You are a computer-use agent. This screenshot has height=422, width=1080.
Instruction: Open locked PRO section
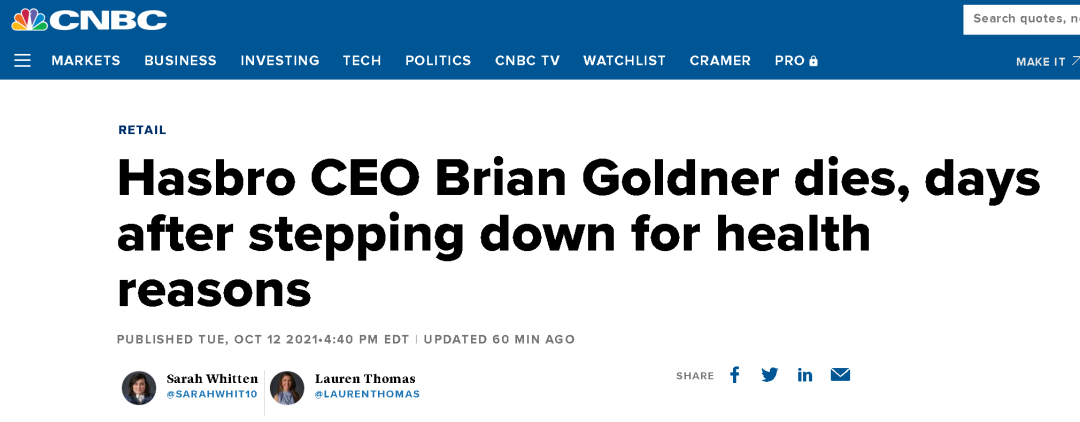click(796, 61)
